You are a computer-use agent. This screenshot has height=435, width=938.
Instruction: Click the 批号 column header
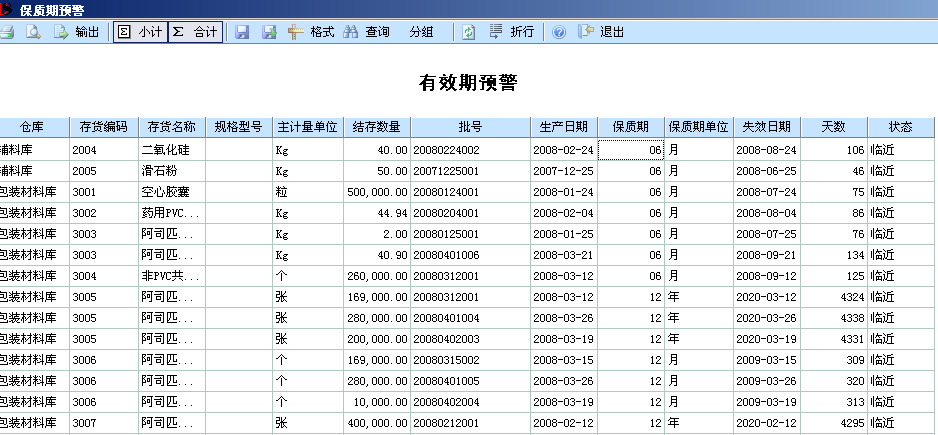(x=471, y=127)
